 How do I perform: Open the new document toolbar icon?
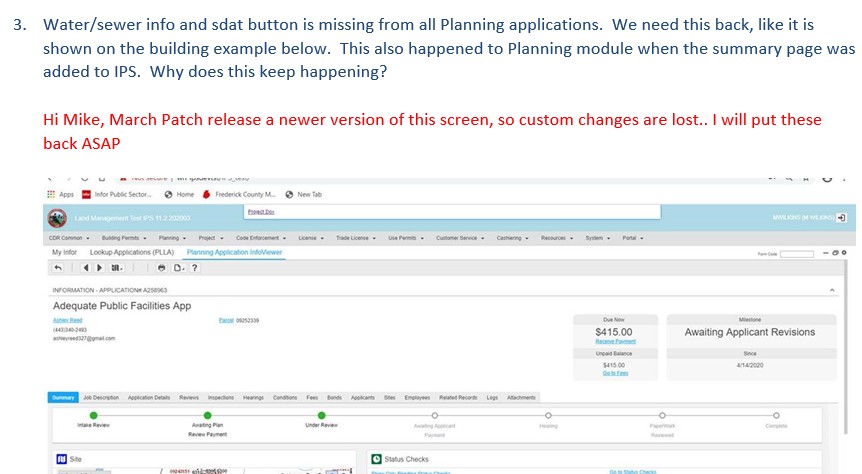tap(179, 268)
